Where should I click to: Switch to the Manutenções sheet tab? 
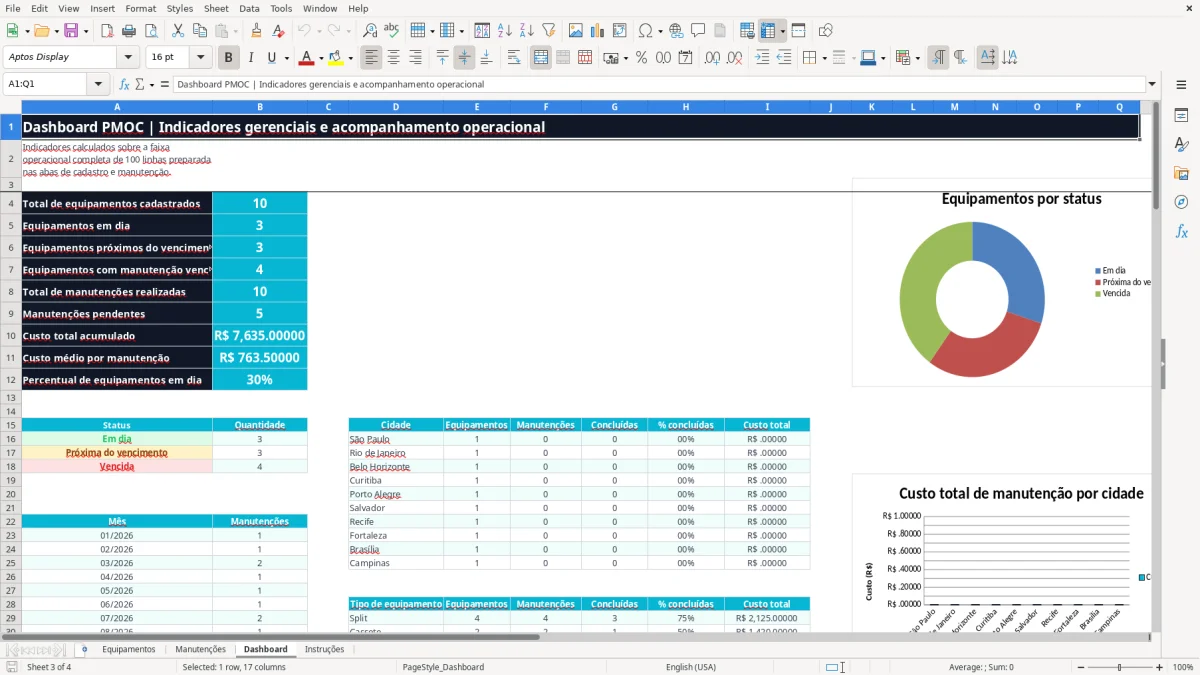[200, 649]
